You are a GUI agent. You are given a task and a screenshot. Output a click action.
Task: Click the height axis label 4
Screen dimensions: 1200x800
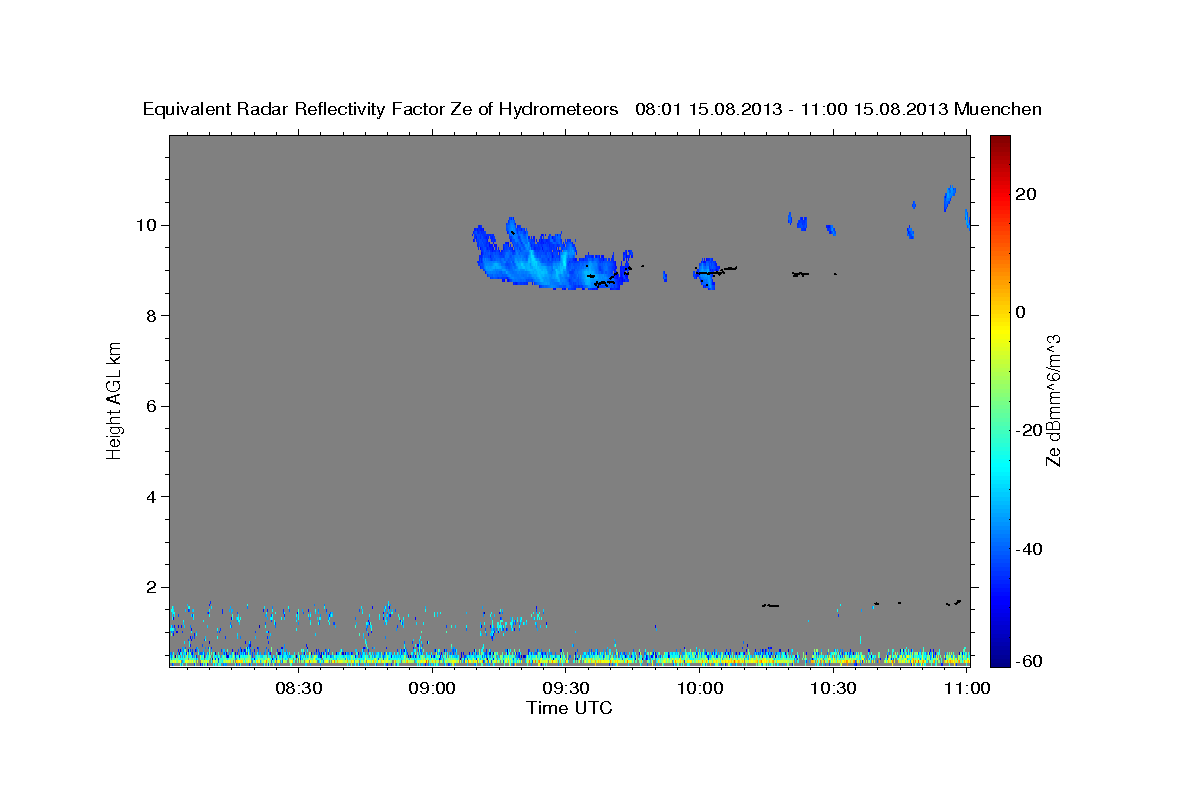pos(153,497)
